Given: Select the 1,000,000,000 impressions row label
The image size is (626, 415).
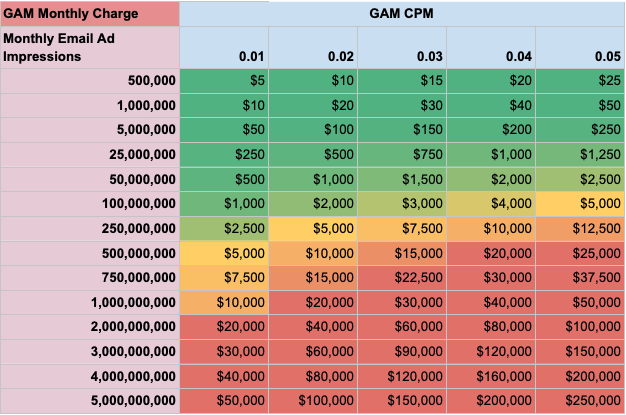Looking at the screenshot, I should click(x=90, y=301).
